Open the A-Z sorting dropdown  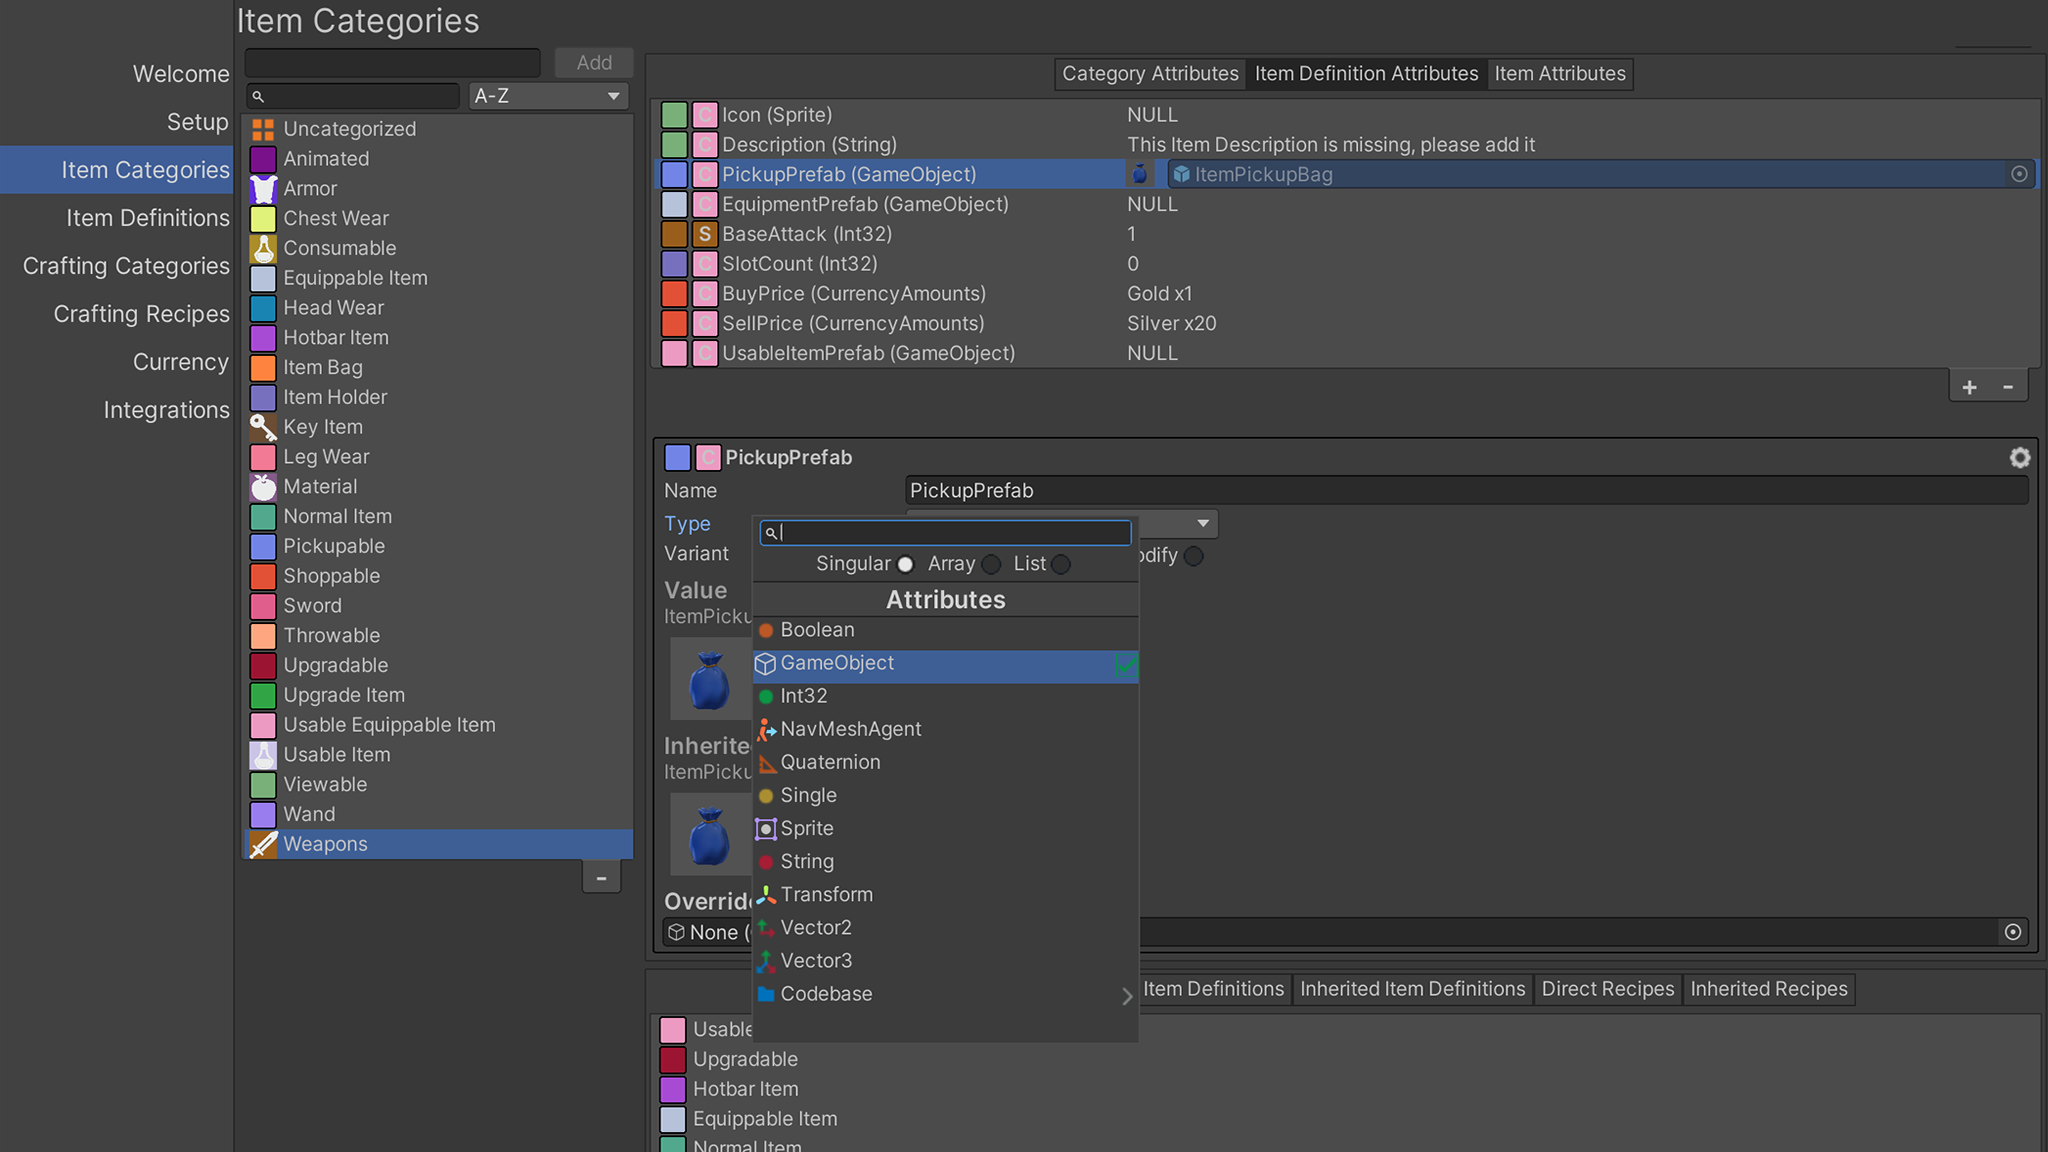tap(547, 95)
